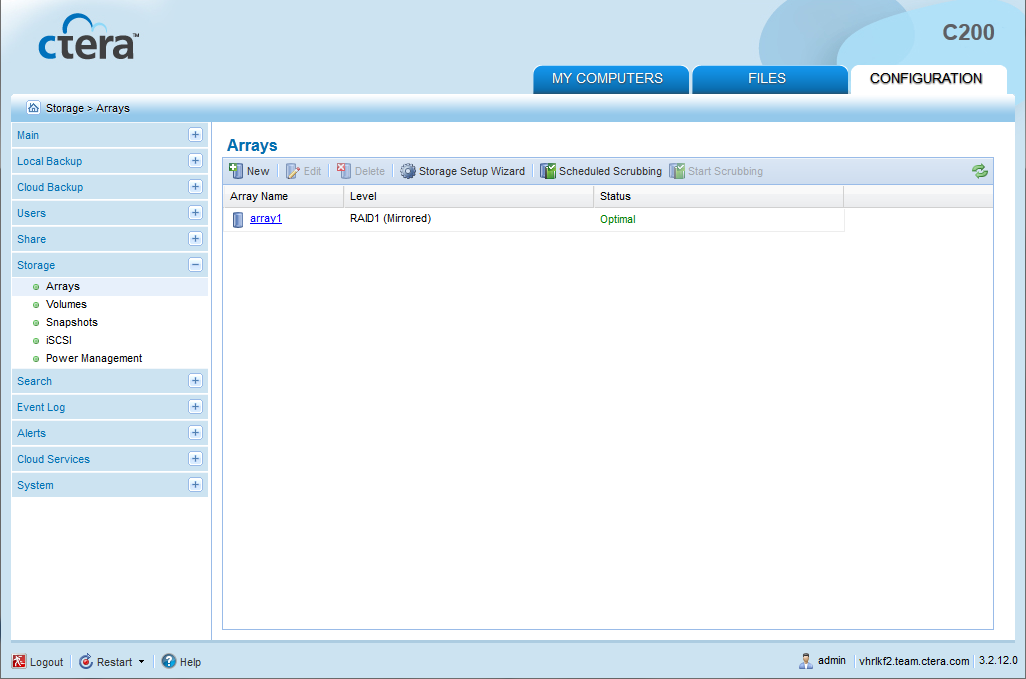Click the Scheduled Scrubbing icon
This screenshot has height=679, width=1026.
click(548, 171)
